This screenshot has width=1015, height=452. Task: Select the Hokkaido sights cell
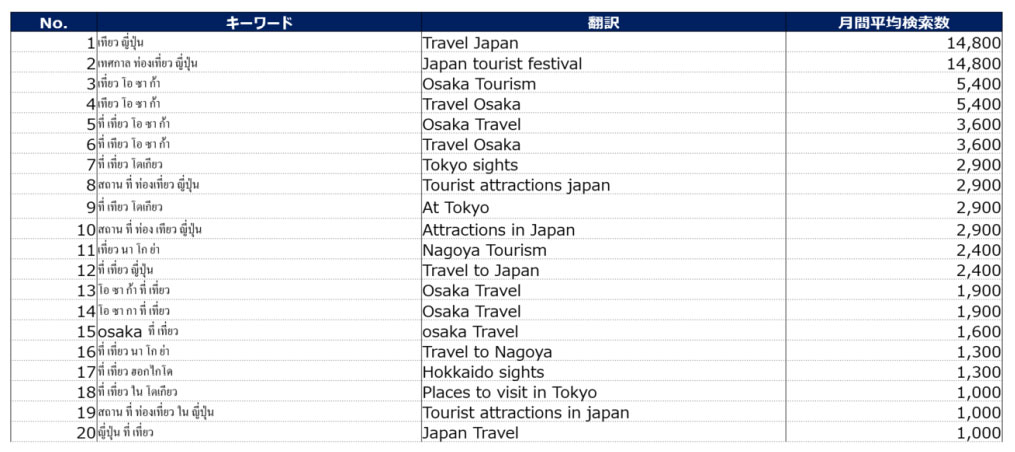pyautogui.click(x=603, y=372)
